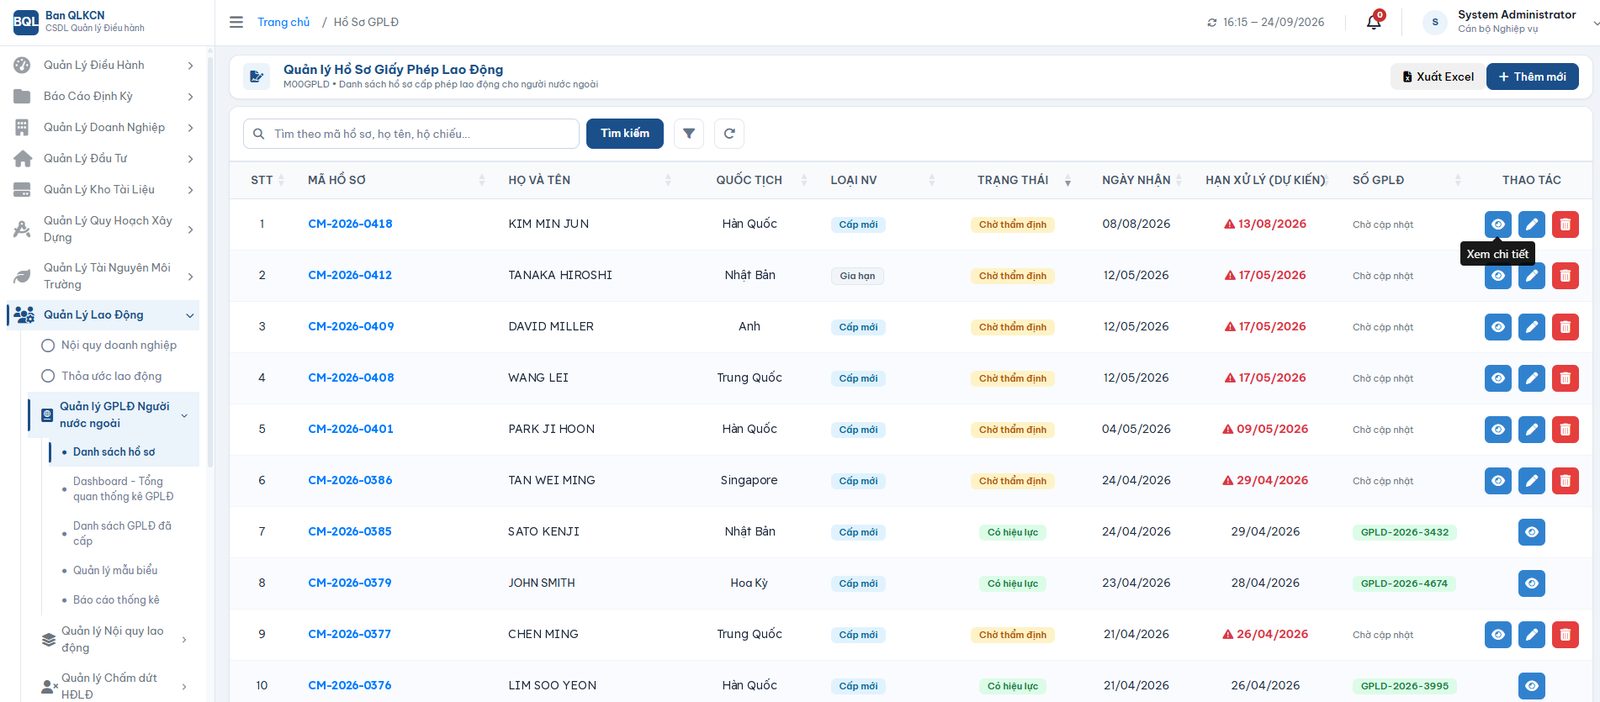Viewport: 1600px width, 702px height.
Task: Click Thêm mới button
Action: [1532, 77]
